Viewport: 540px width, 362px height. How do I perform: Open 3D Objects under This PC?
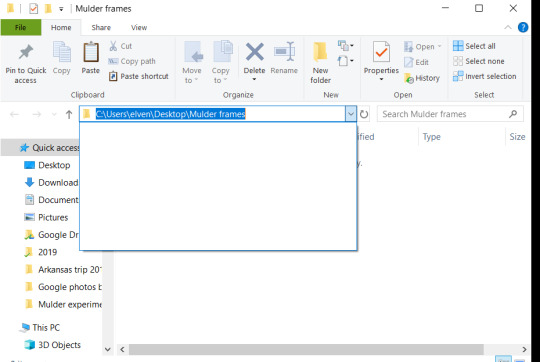click(53, 345)
